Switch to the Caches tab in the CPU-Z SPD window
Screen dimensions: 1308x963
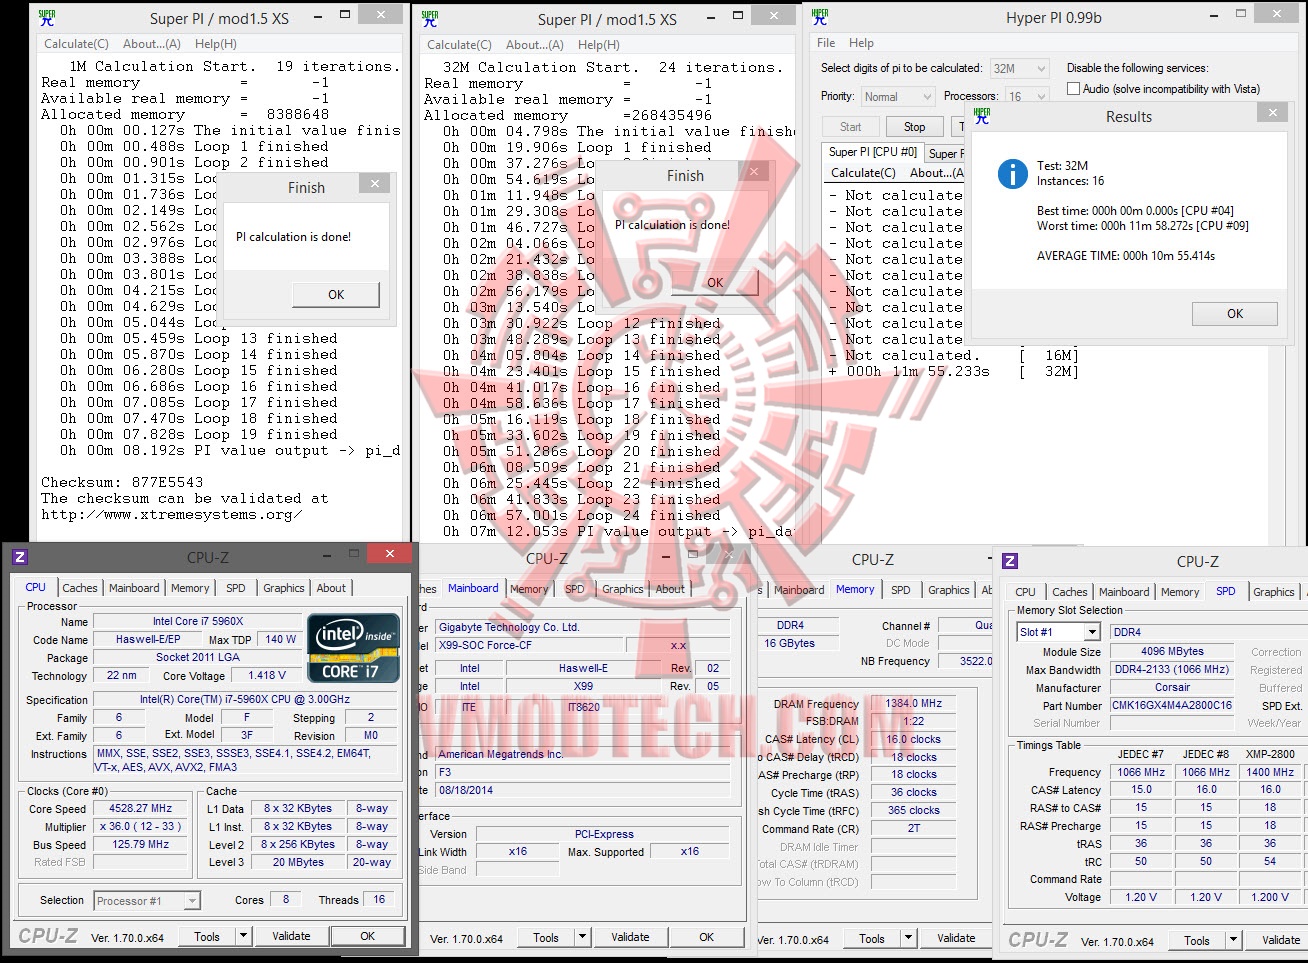coord(1070,592)
